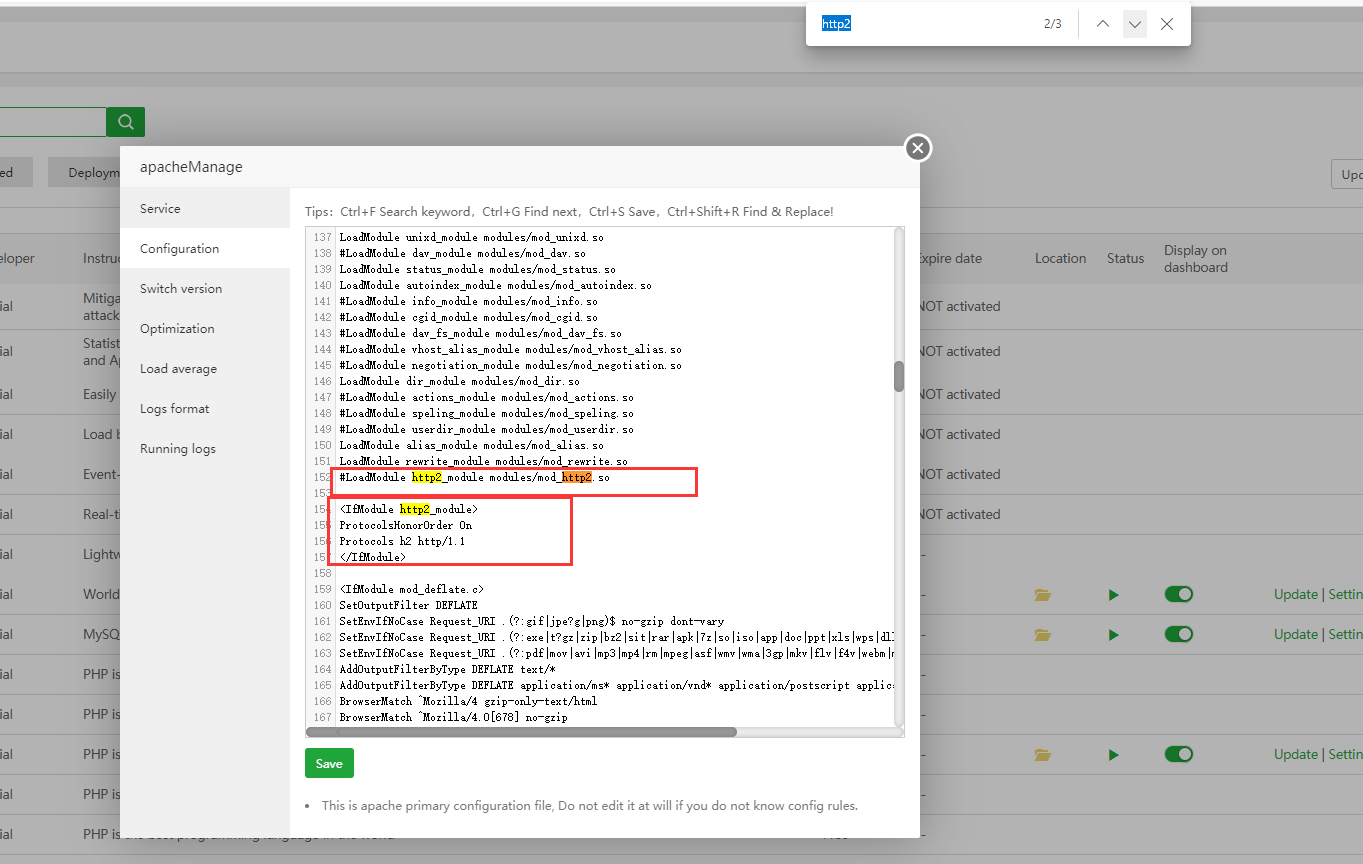This screenshot has width=1363, height=864.
Task: Toggle dashboard display for the World row
Action: click(1179, 594)
